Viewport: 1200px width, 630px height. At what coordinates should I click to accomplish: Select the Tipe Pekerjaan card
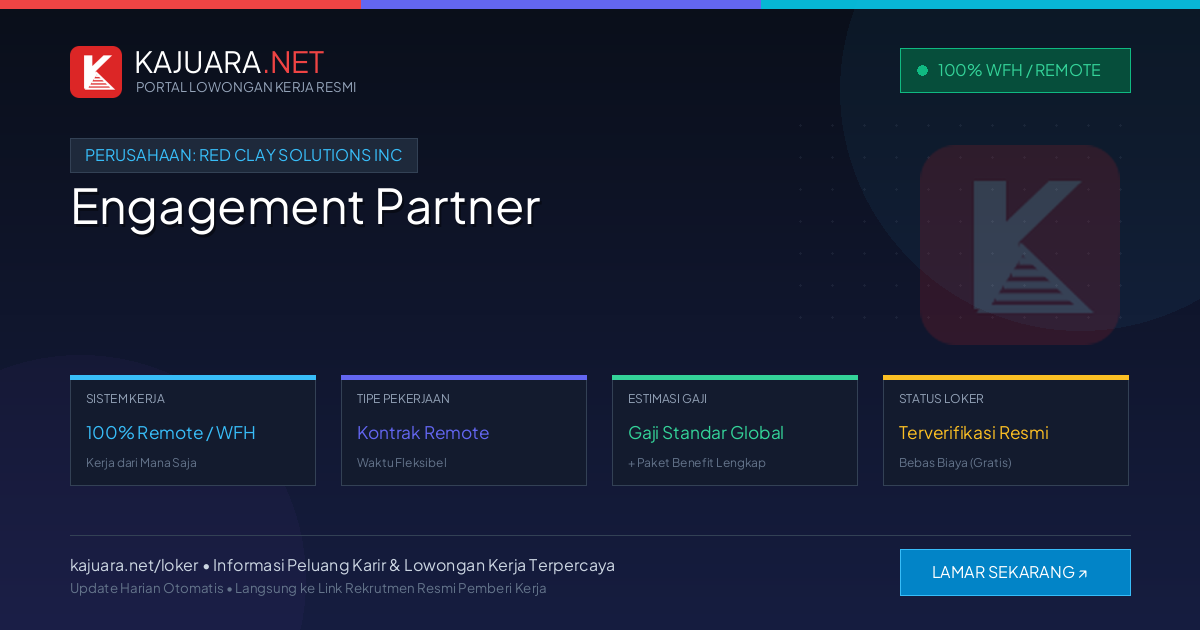[464, 431]
